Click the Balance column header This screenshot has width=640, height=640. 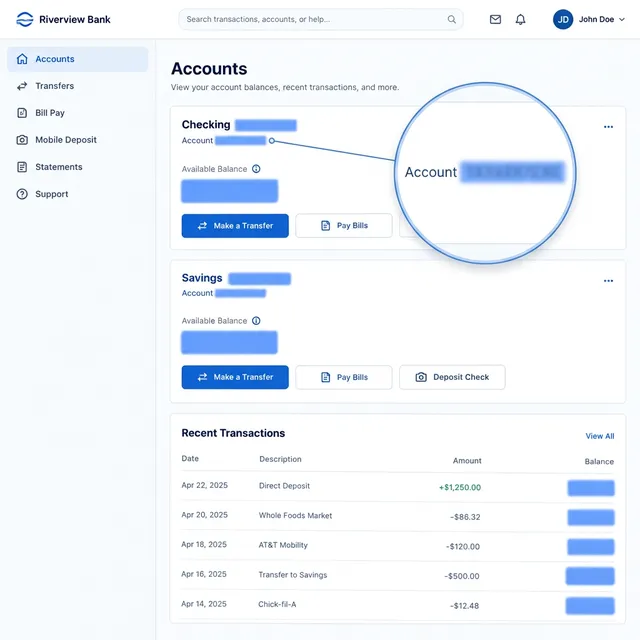[x=599, y=462]
